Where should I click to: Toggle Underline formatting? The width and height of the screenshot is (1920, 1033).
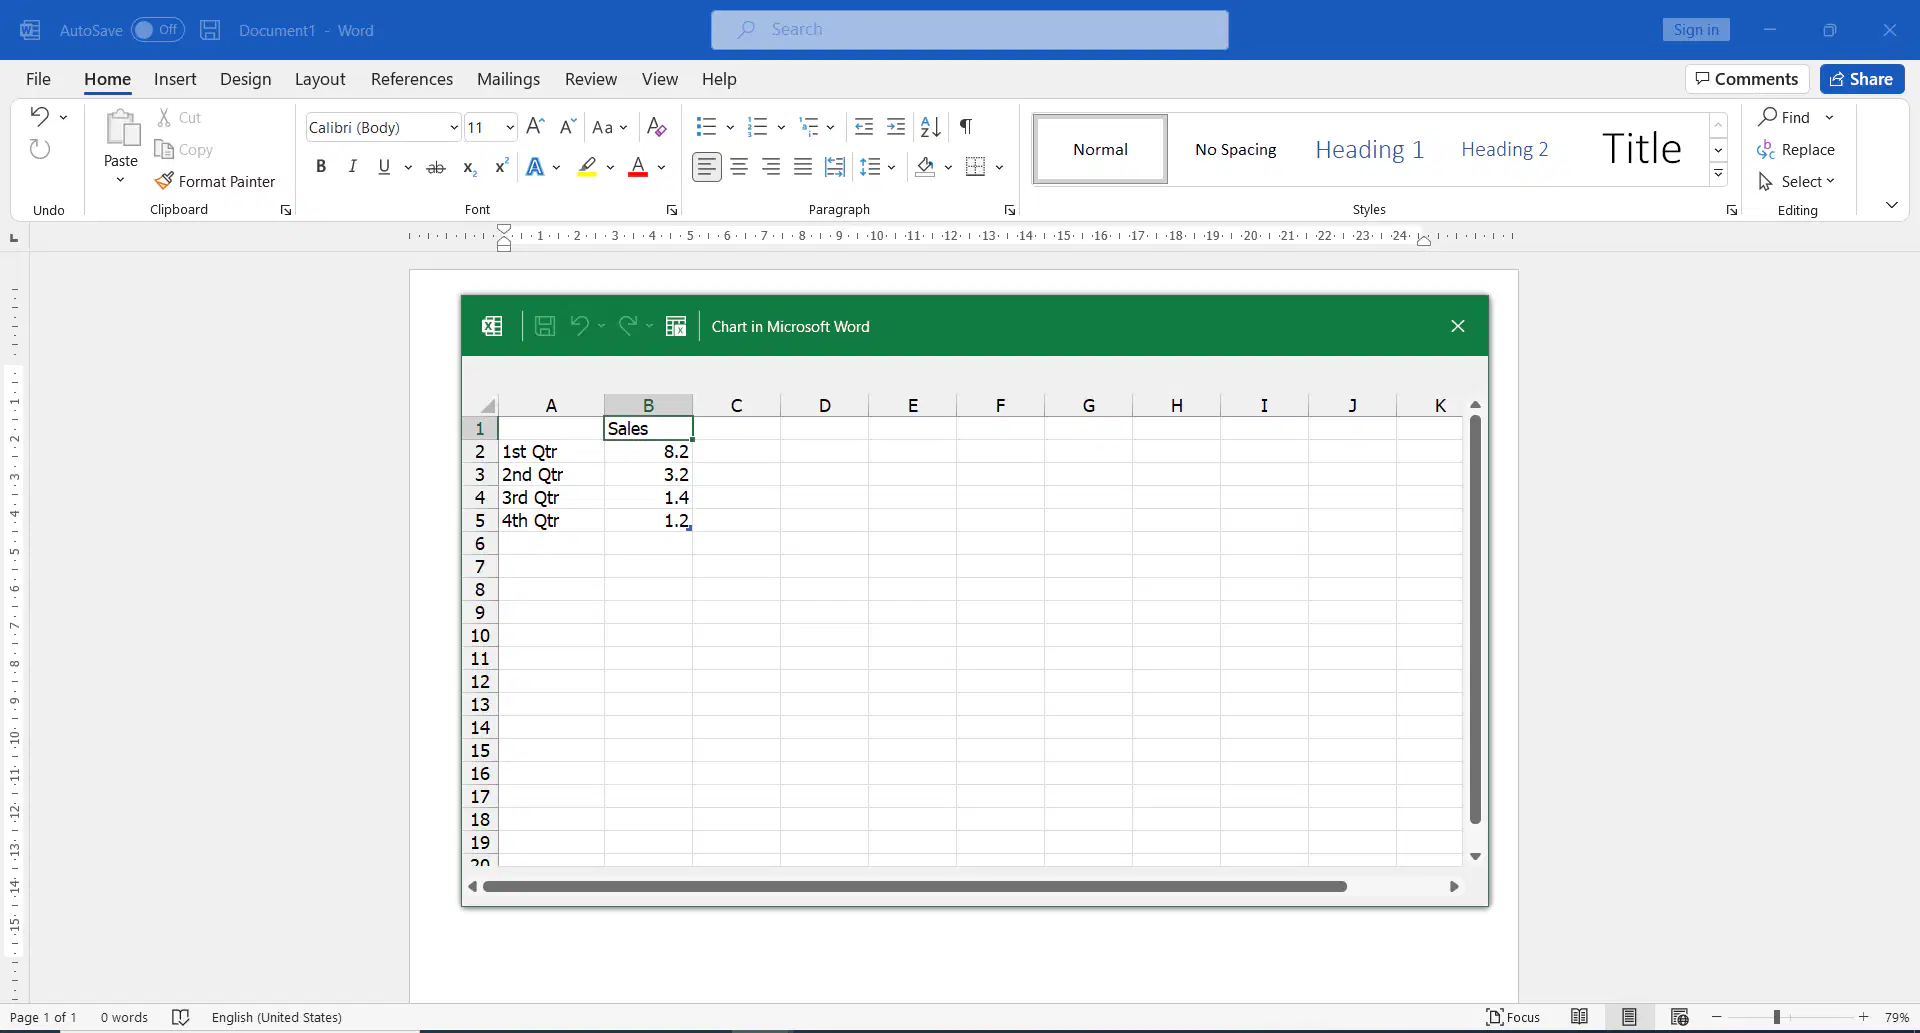(384, 167)
